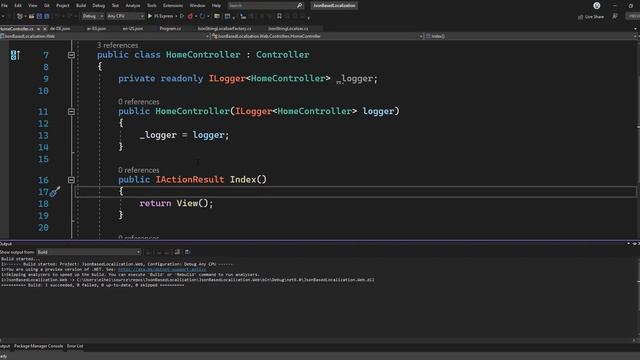640x360 pixels.
Task: Click 0 references CodeLens above constructor
Action: (139, 102)
